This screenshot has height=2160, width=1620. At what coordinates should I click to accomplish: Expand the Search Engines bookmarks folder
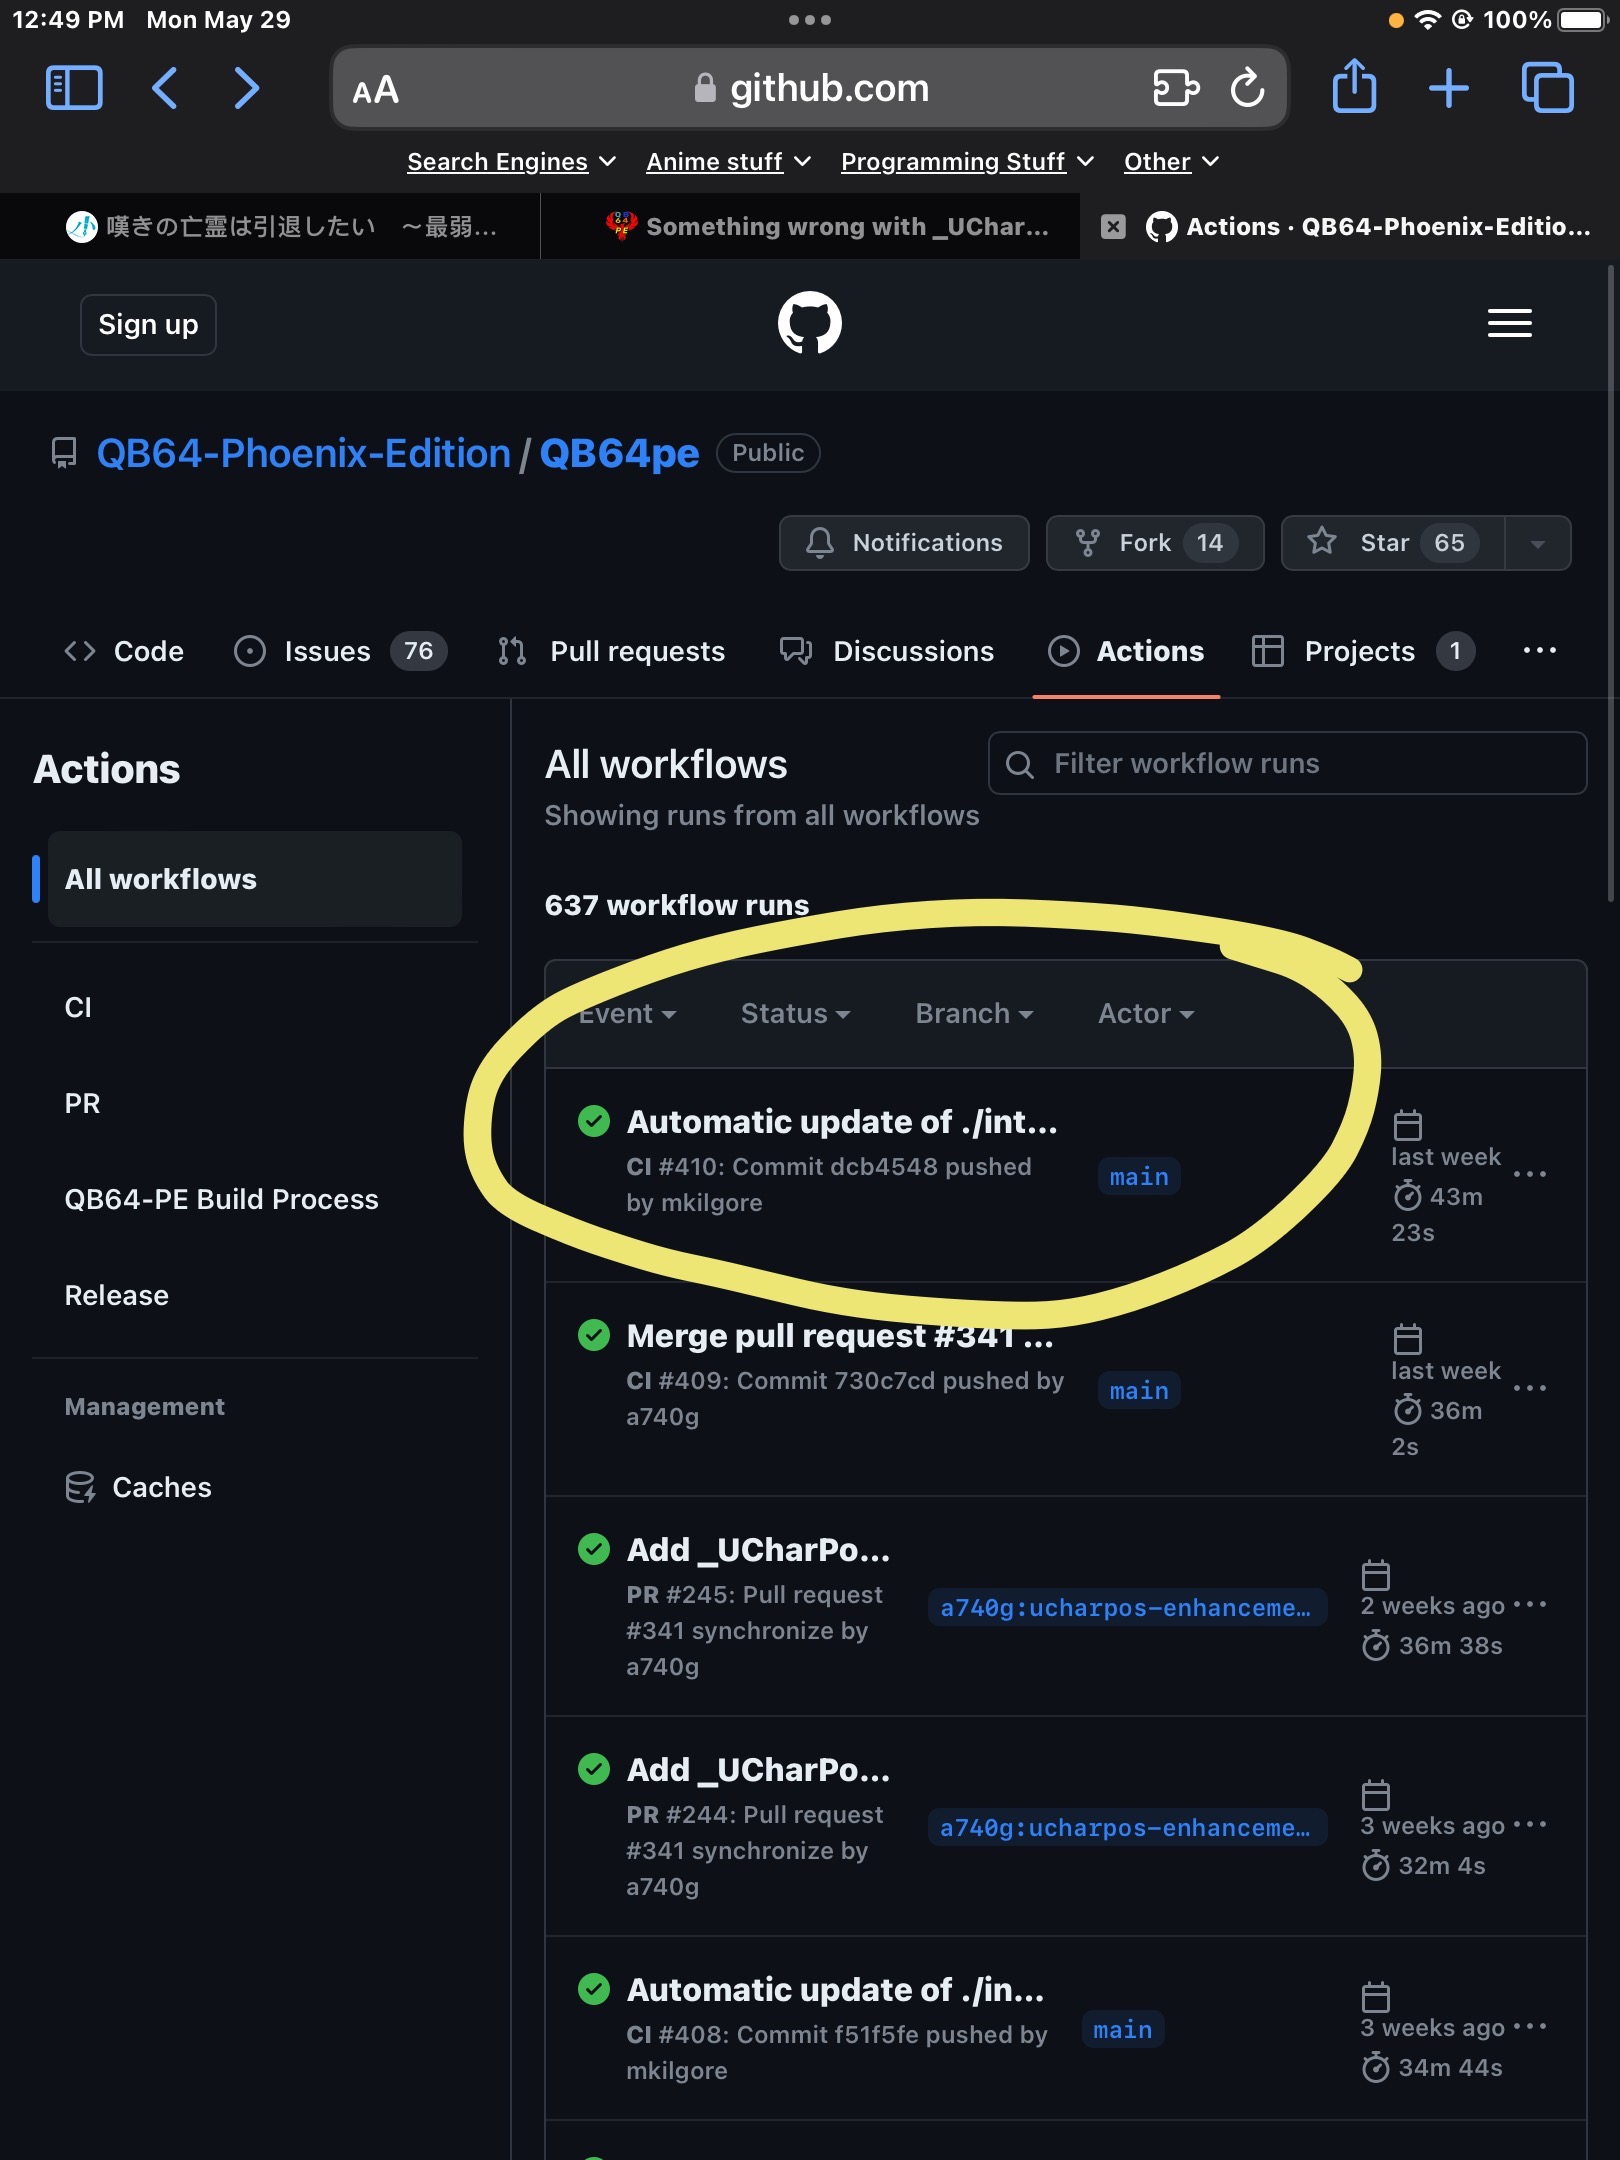[511, 162]
